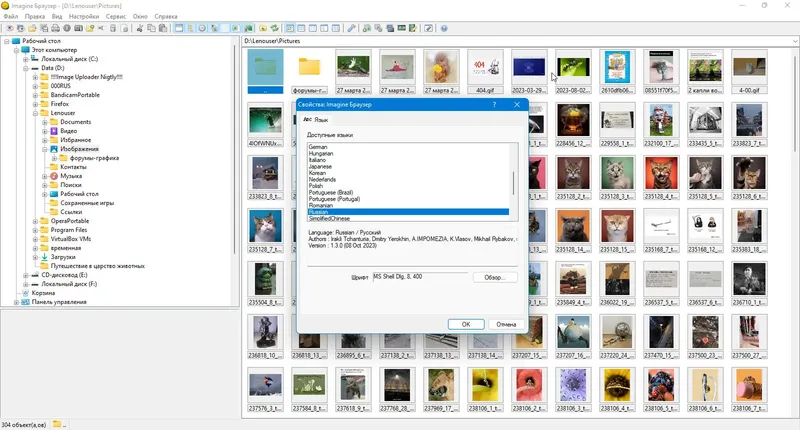Expand Локальный диск (C:) node
The image size is (800, 430).
tap(26, 59)
